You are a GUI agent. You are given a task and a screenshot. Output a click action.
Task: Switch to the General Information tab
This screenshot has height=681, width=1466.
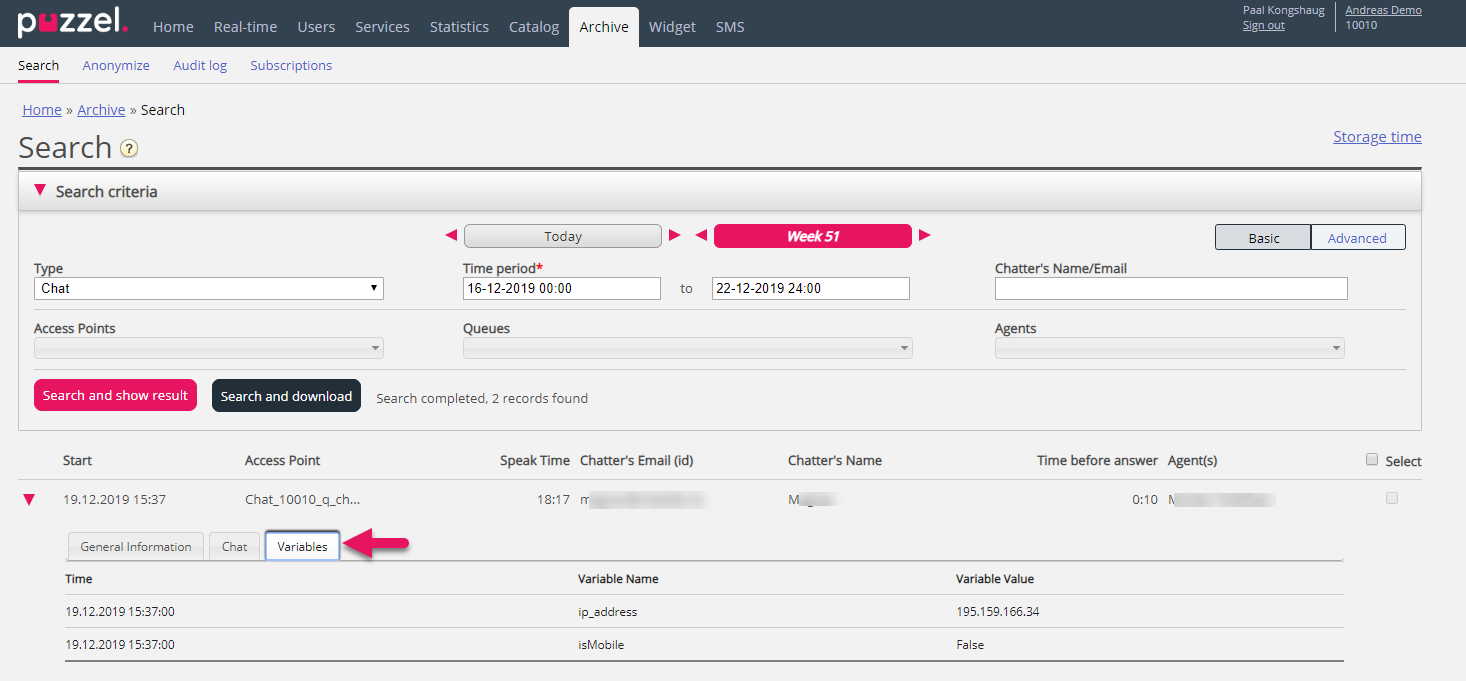(x=136, y=547)
